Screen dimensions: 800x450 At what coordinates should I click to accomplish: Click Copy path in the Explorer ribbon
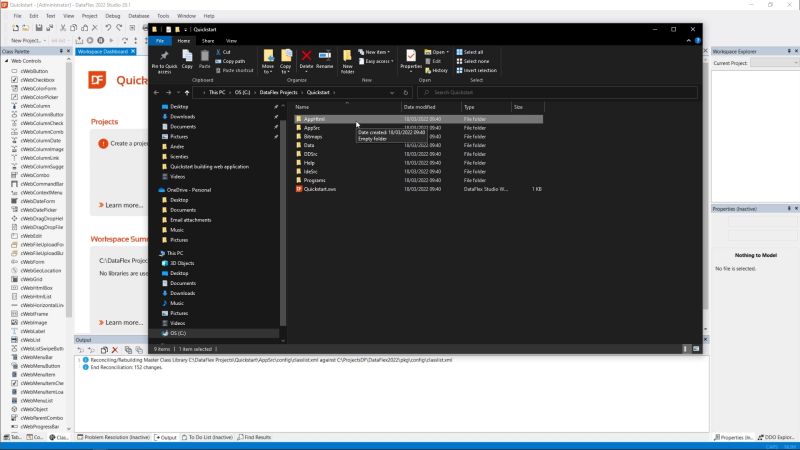(x=230, y=61)
